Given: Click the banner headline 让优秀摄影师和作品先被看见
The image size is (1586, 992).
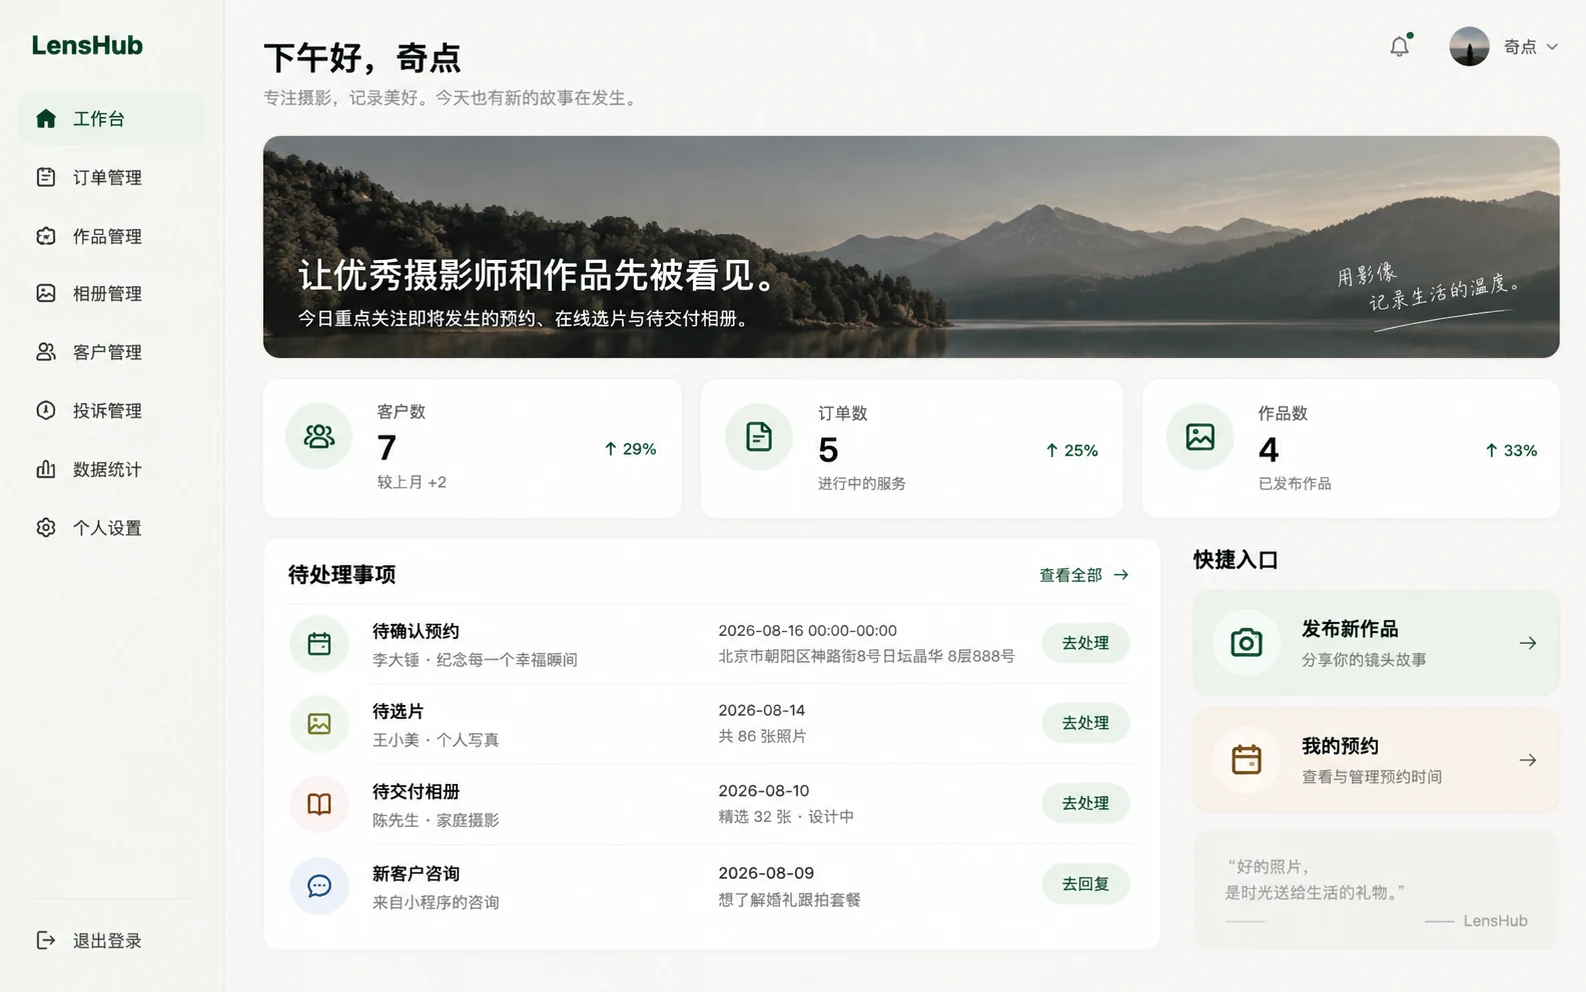Looking at the screenshot, I should tap(538, 275).
